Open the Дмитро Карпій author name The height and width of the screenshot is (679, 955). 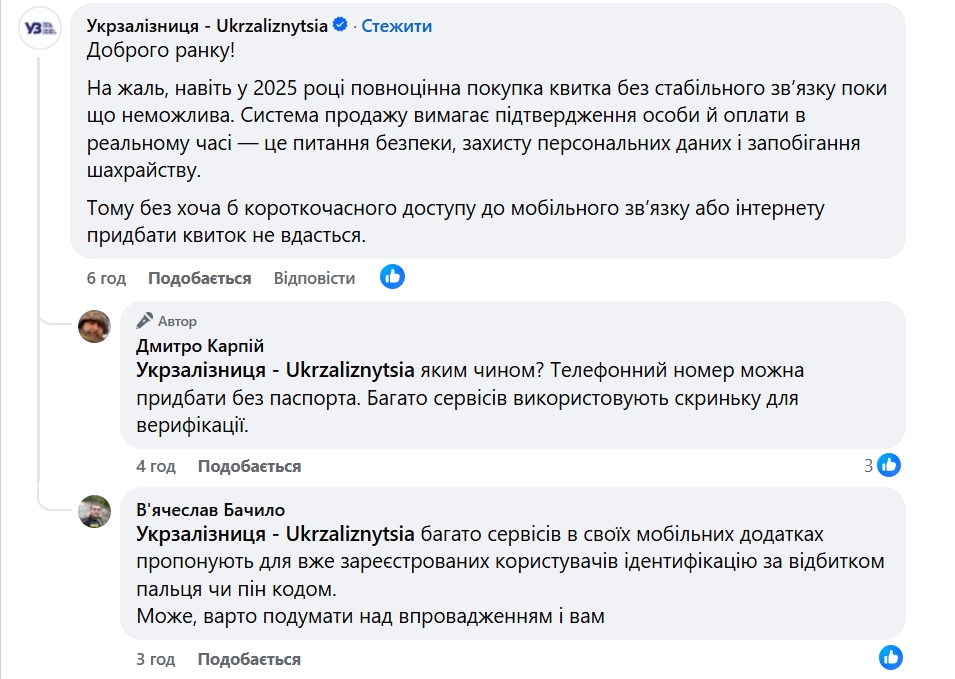200,346
